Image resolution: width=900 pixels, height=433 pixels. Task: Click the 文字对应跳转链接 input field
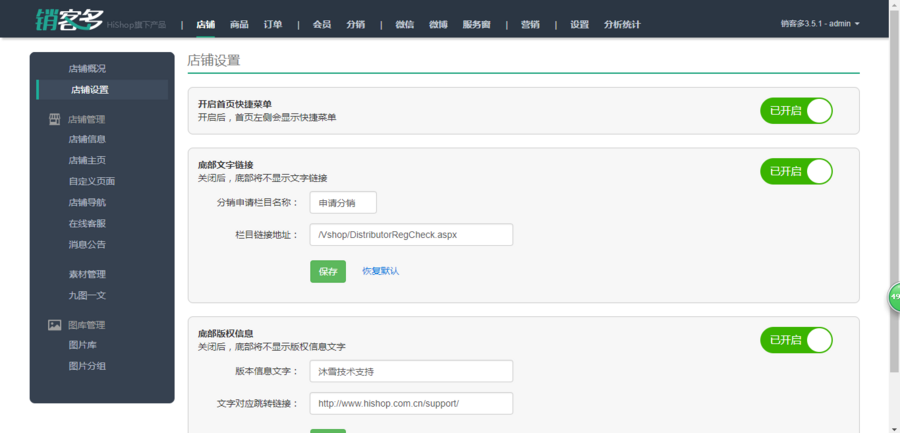(x=411, y=404)
